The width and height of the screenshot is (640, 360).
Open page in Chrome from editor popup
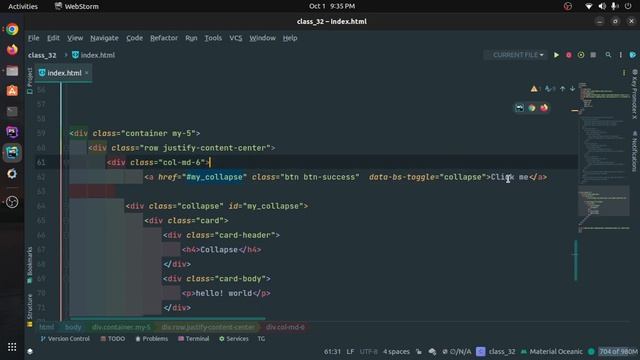[531, 108]
